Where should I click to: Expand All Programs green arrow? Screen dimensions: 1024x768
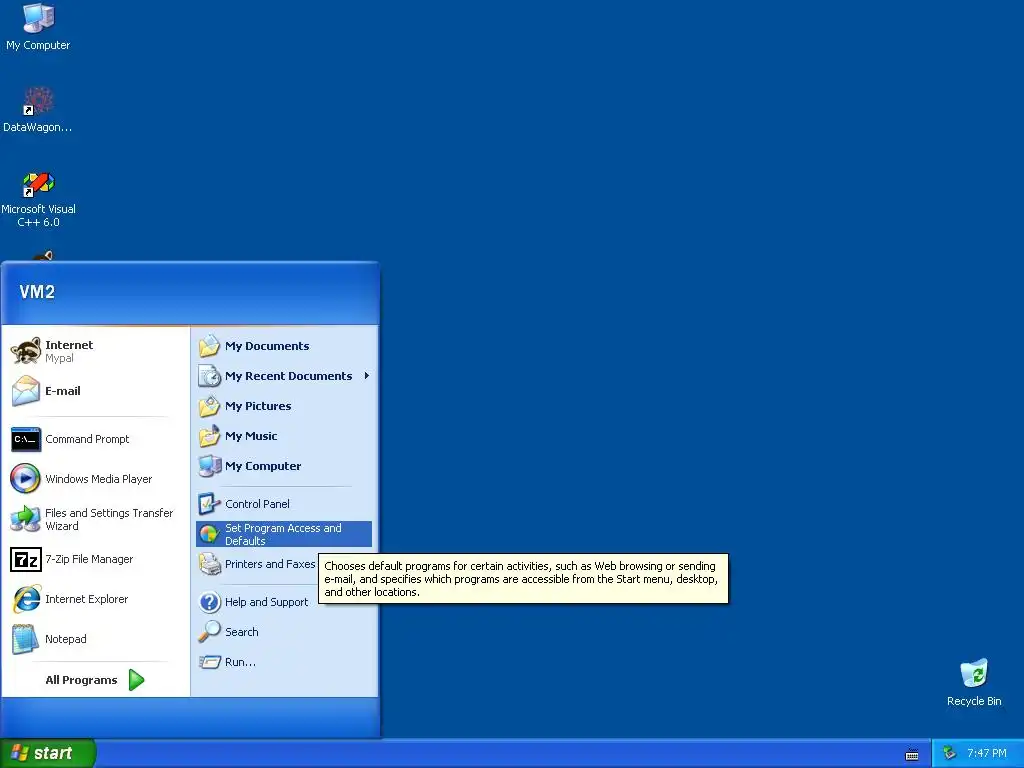(x=136, y=680)
